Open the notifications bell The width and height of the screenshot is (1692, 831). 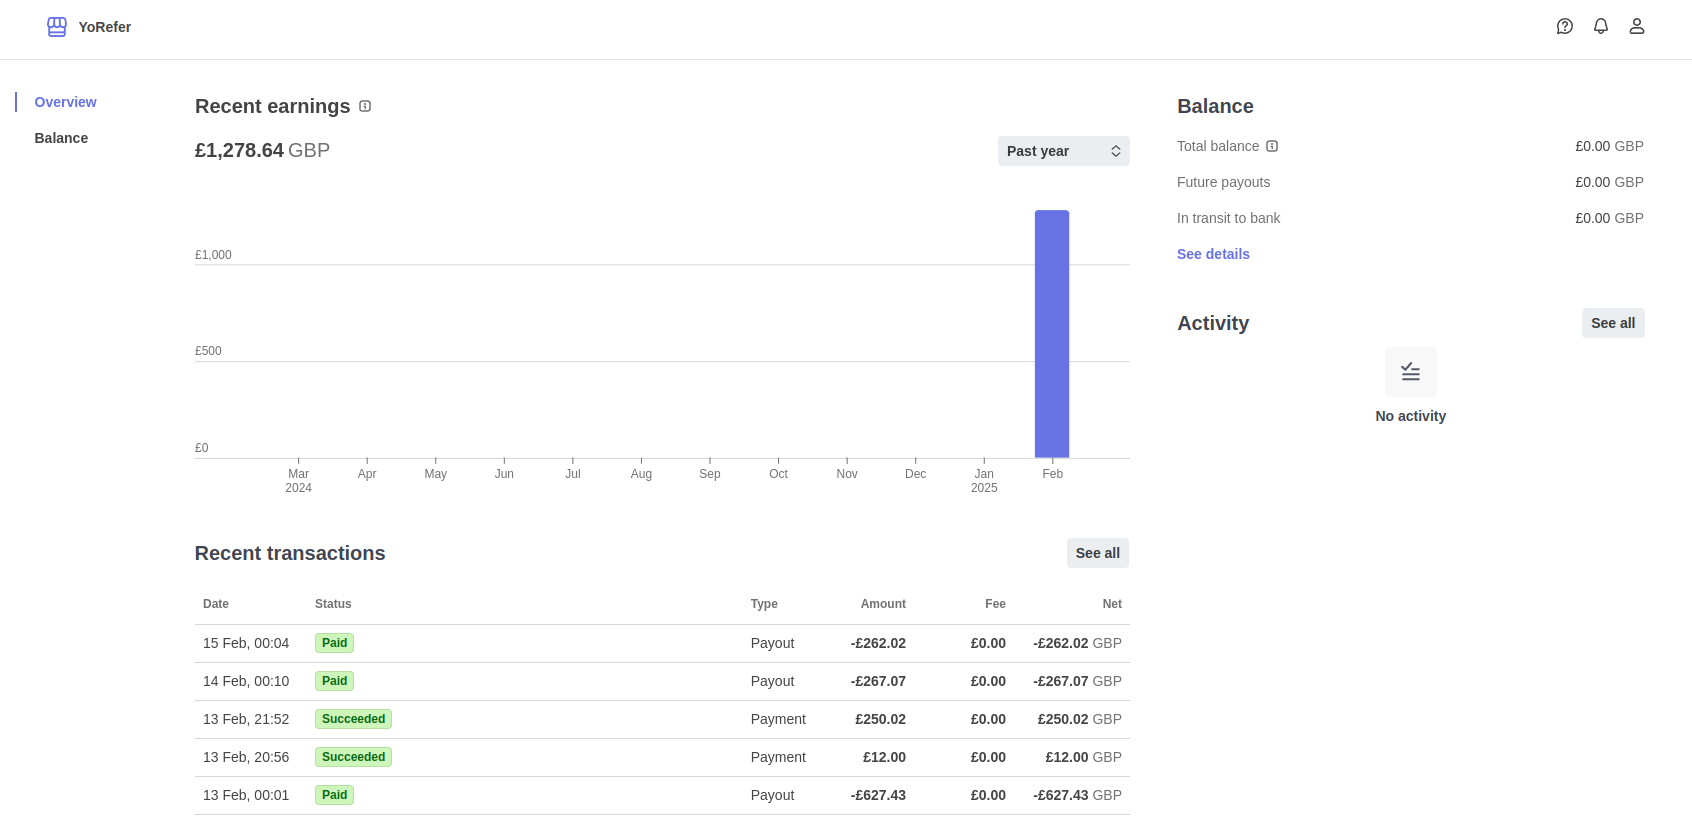(x=1601, y=26)
